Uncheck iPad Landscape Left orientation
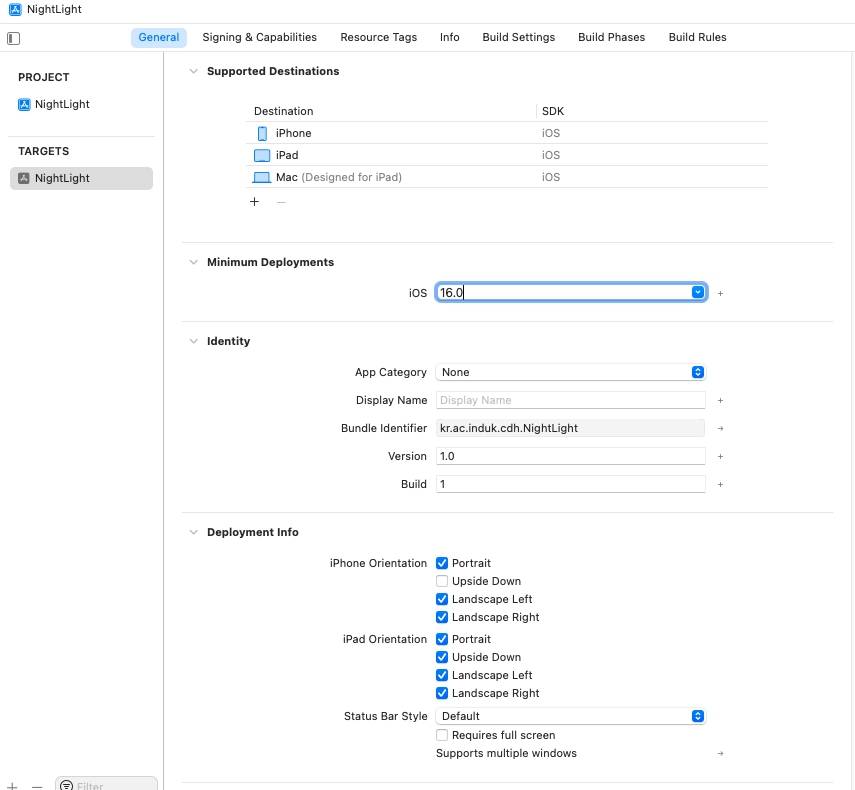This screenshot has height=790, width=855. tap(442, 675)
